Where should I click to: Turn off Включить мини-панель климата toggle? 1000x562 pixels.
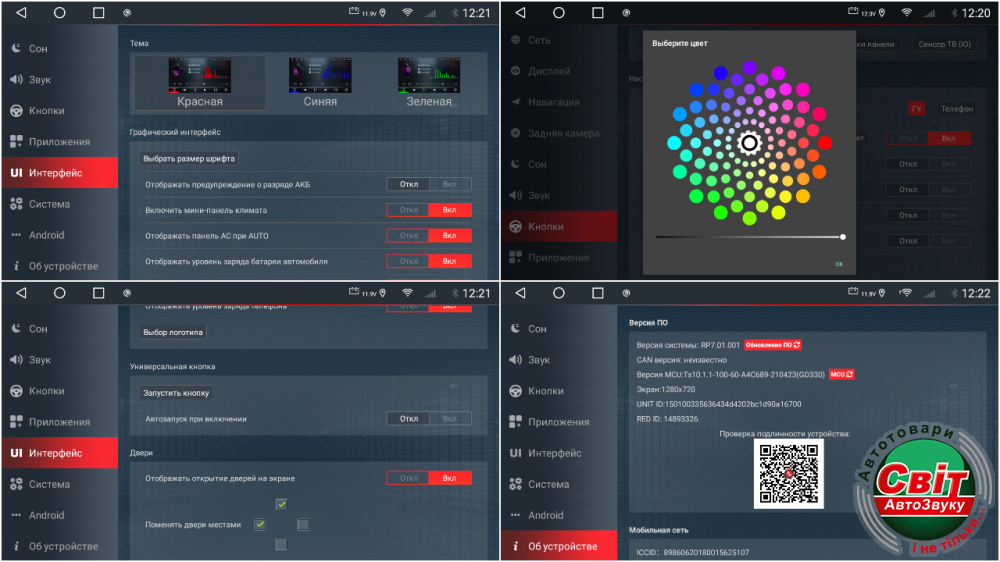408,210
